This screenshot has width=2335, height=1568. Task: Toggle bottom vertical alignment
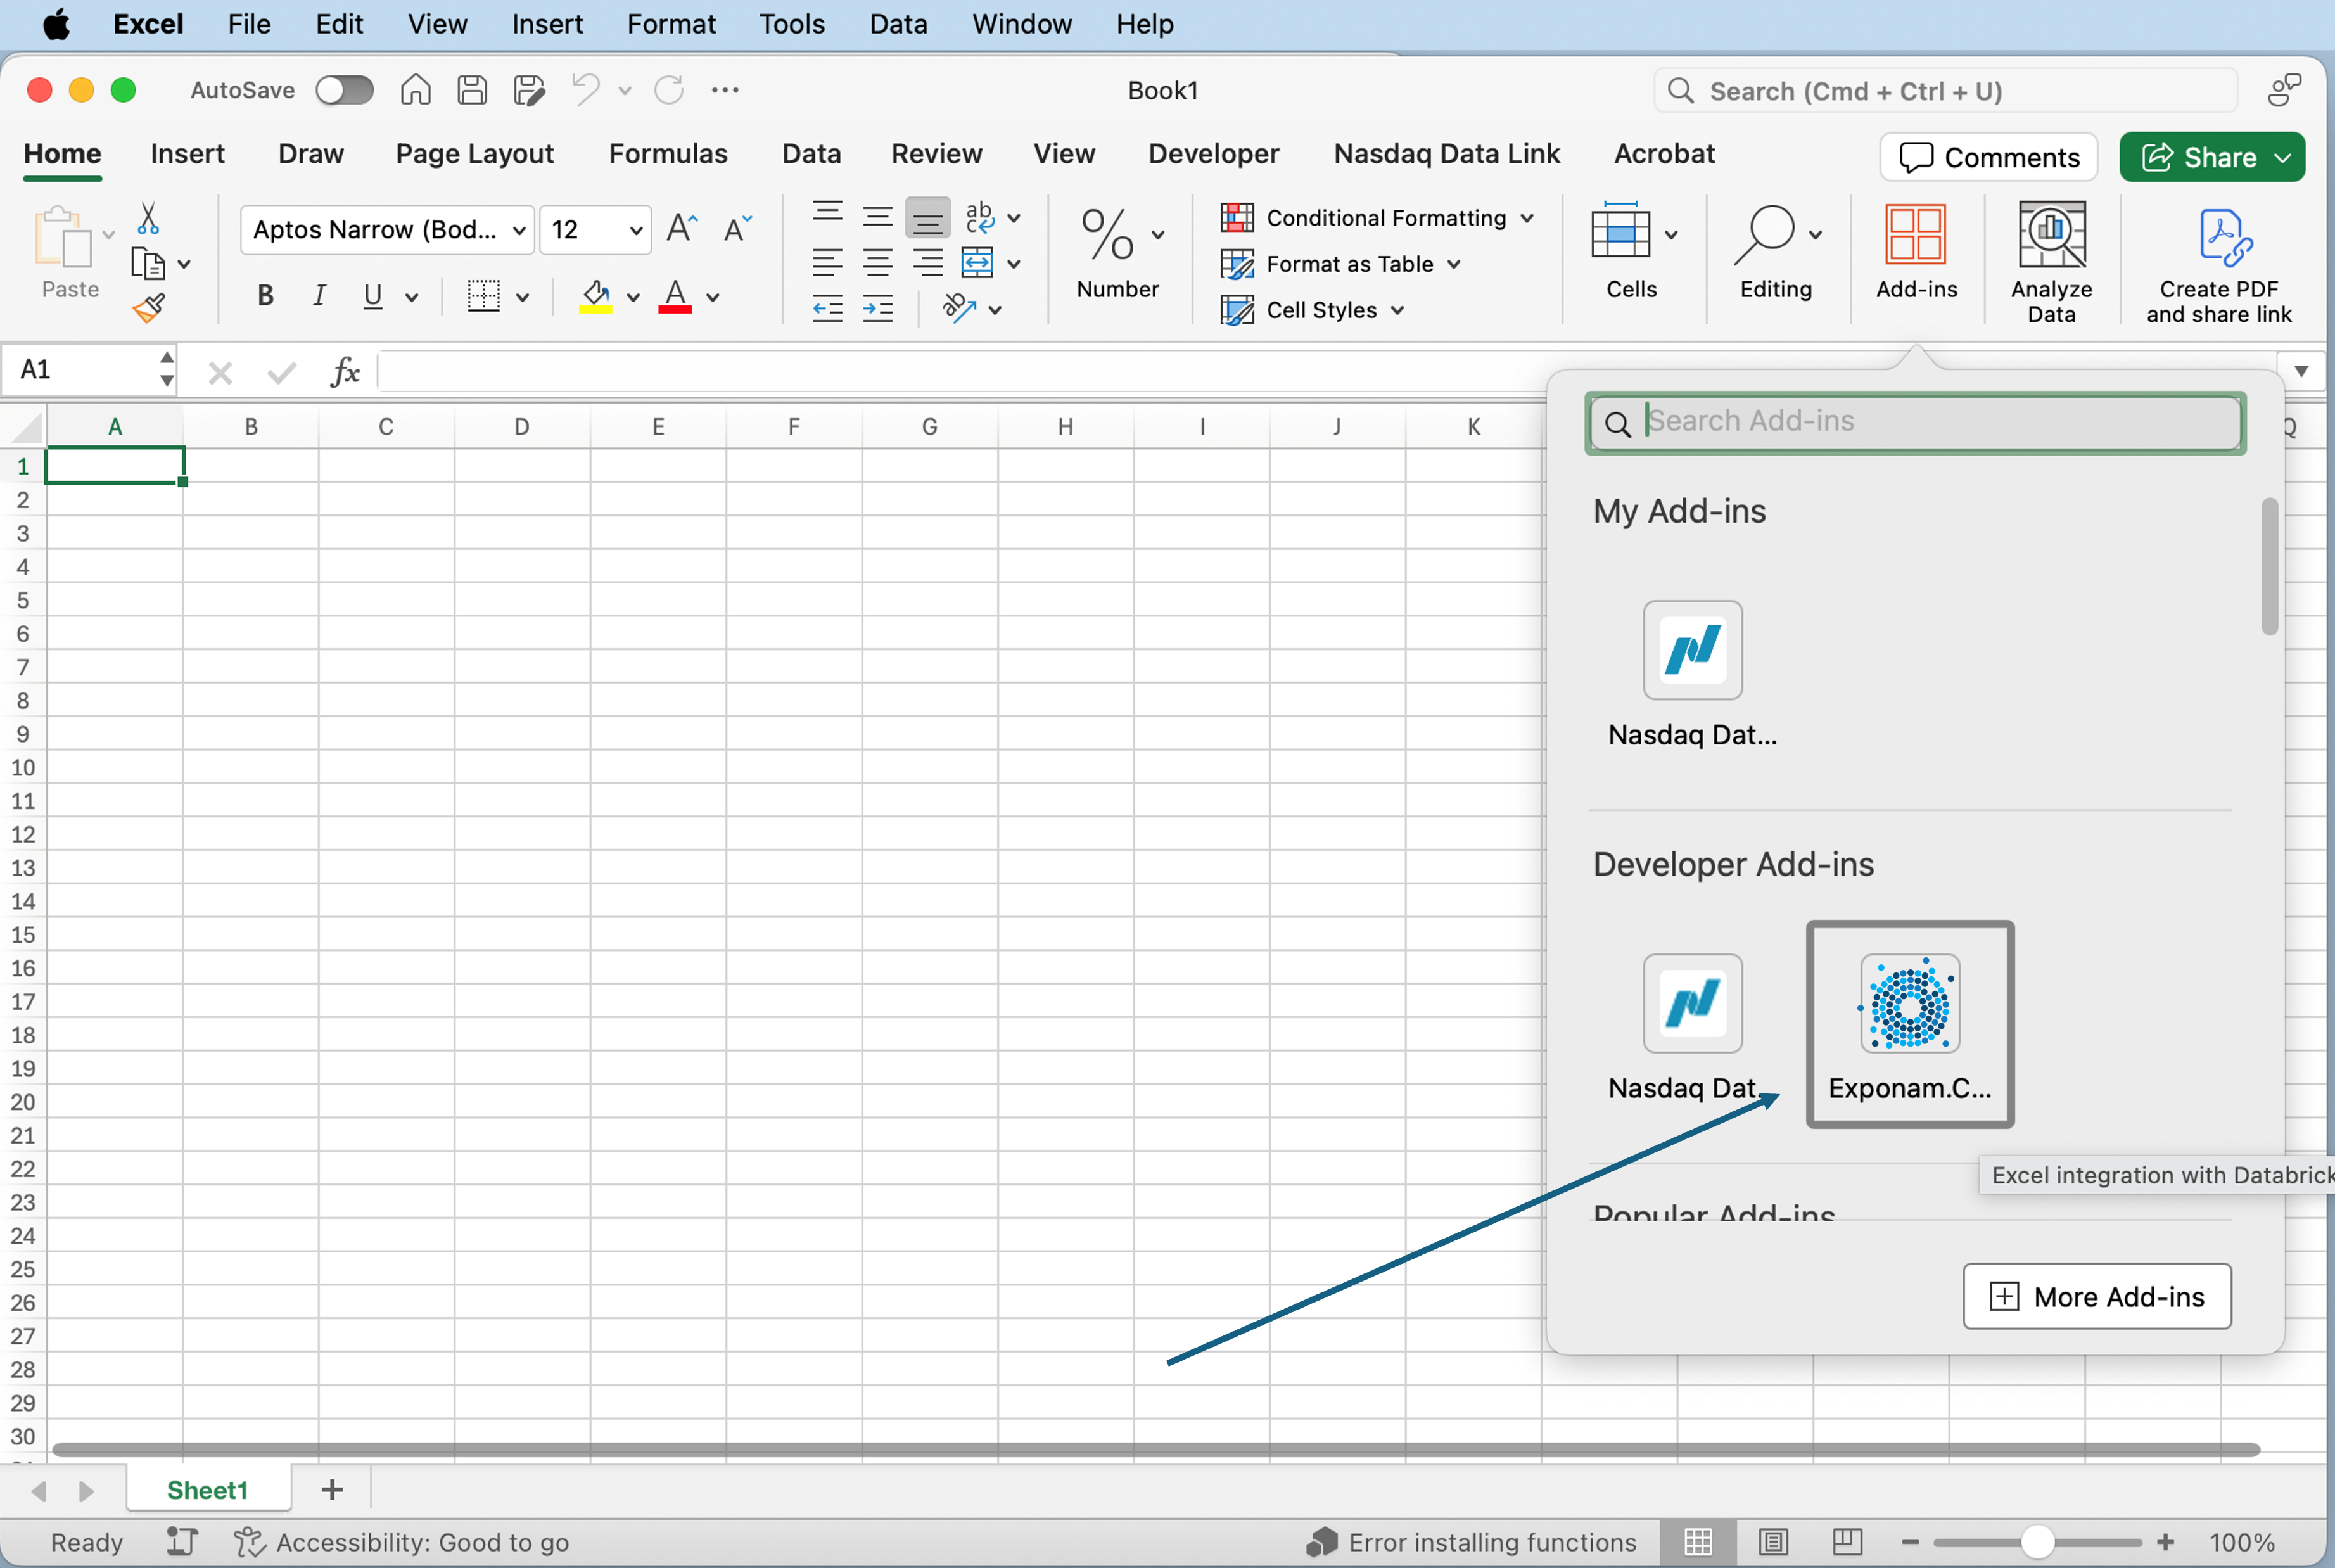pyautogui.click(x=927, y=217)
